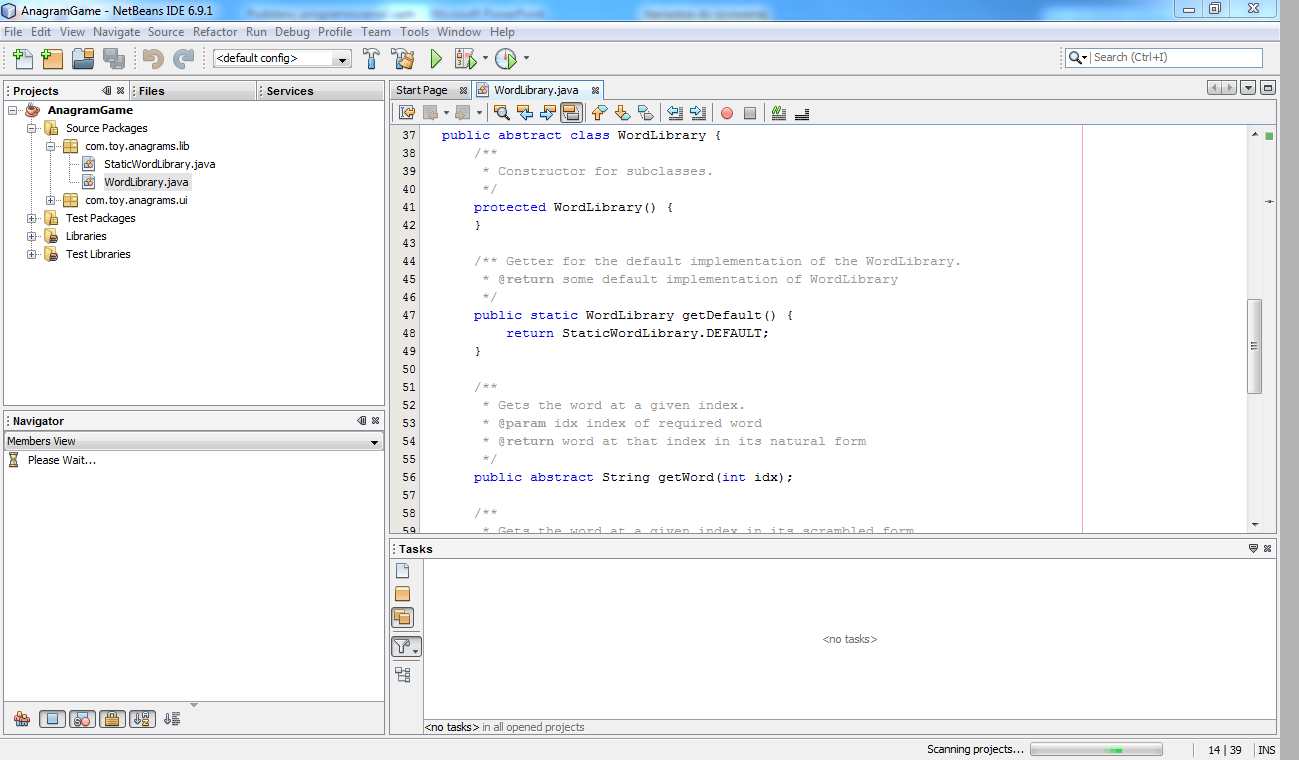Select StaticWordLibrary.java in project tree
This screenshot has width=1299, height=760.
(159, 164)
